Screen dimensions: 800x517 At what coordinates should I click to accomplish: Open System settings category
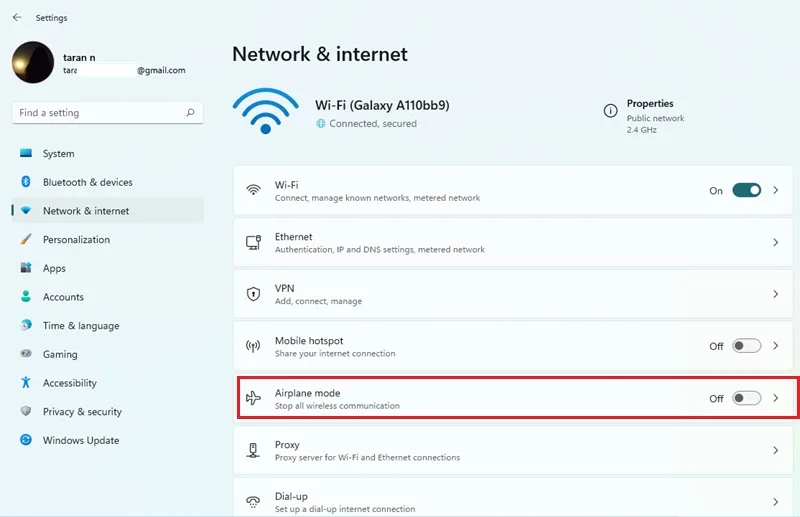(108, 153)
